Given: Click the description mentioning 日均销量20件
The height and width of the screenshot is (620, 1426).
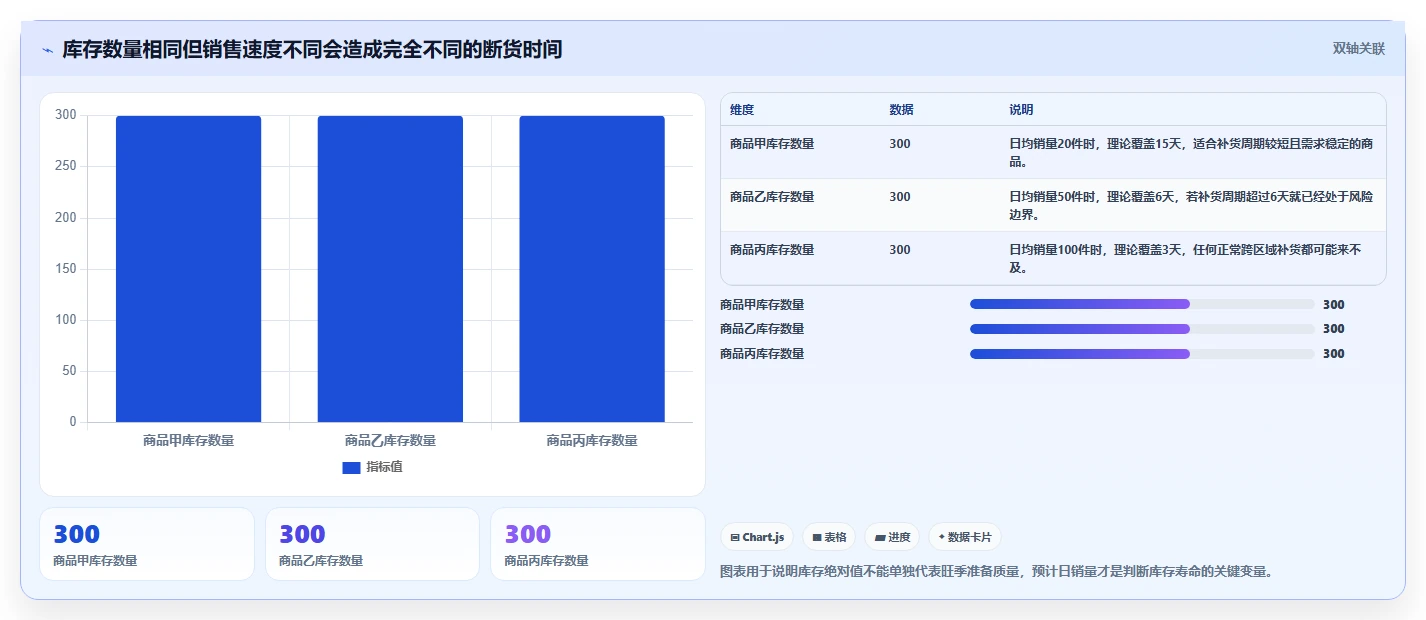Looking at the screenshot, I should (x=1191, y=152).
